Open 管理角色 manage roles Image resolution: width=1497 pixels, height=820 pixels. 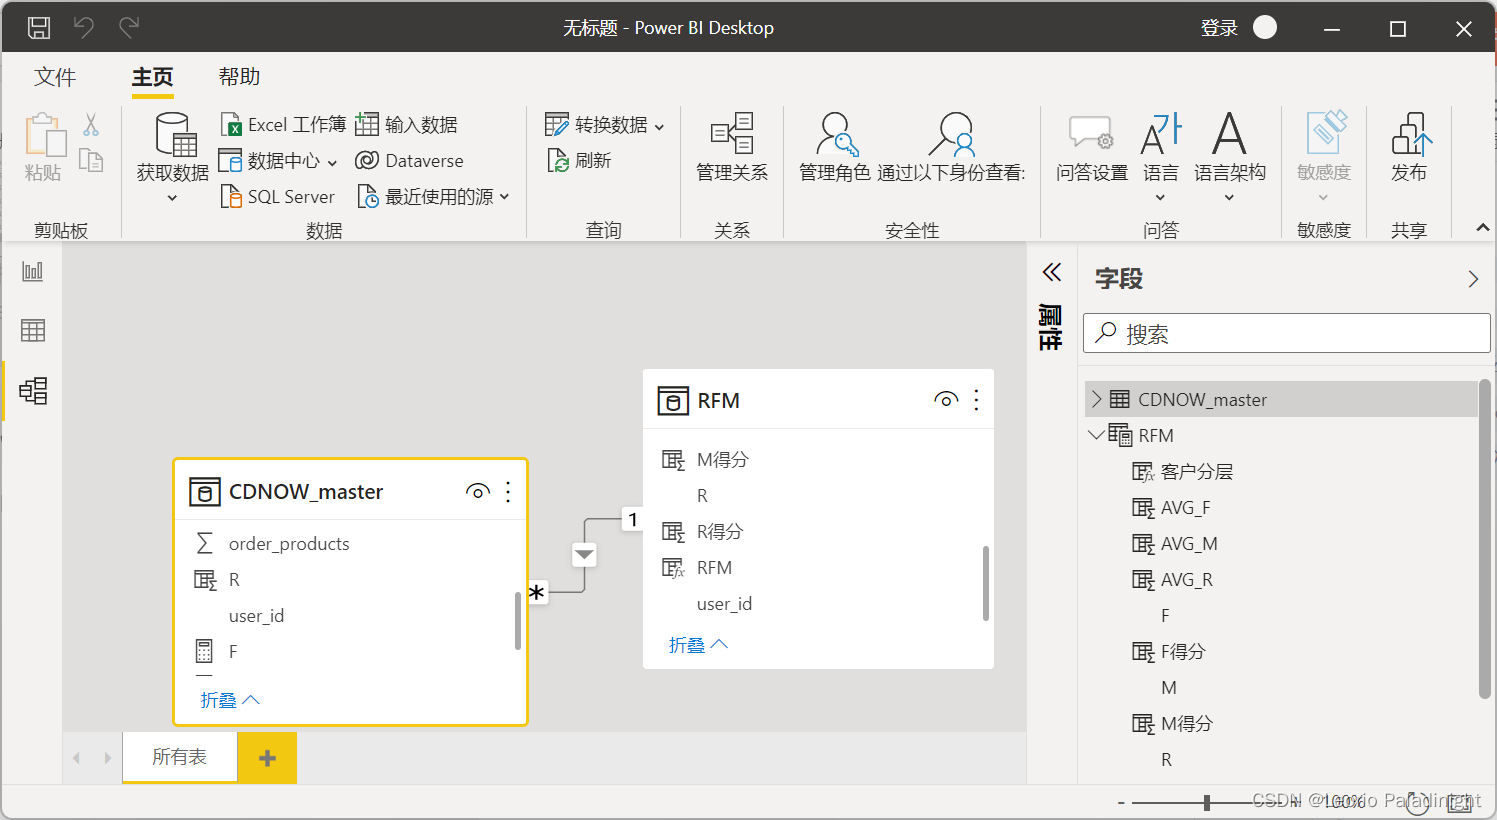pos(835,147)
